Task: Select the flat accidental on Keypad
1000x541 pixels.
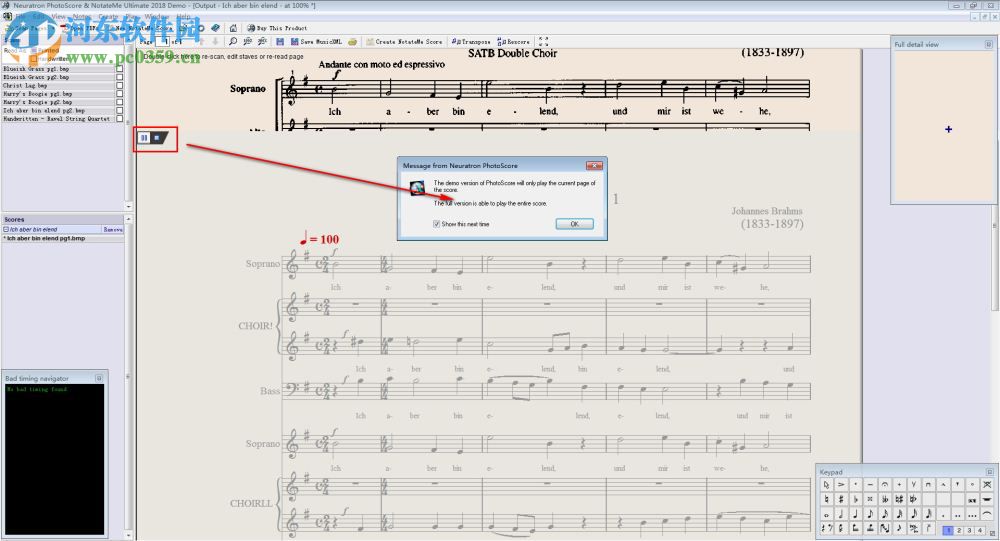Action: (856, 499)
